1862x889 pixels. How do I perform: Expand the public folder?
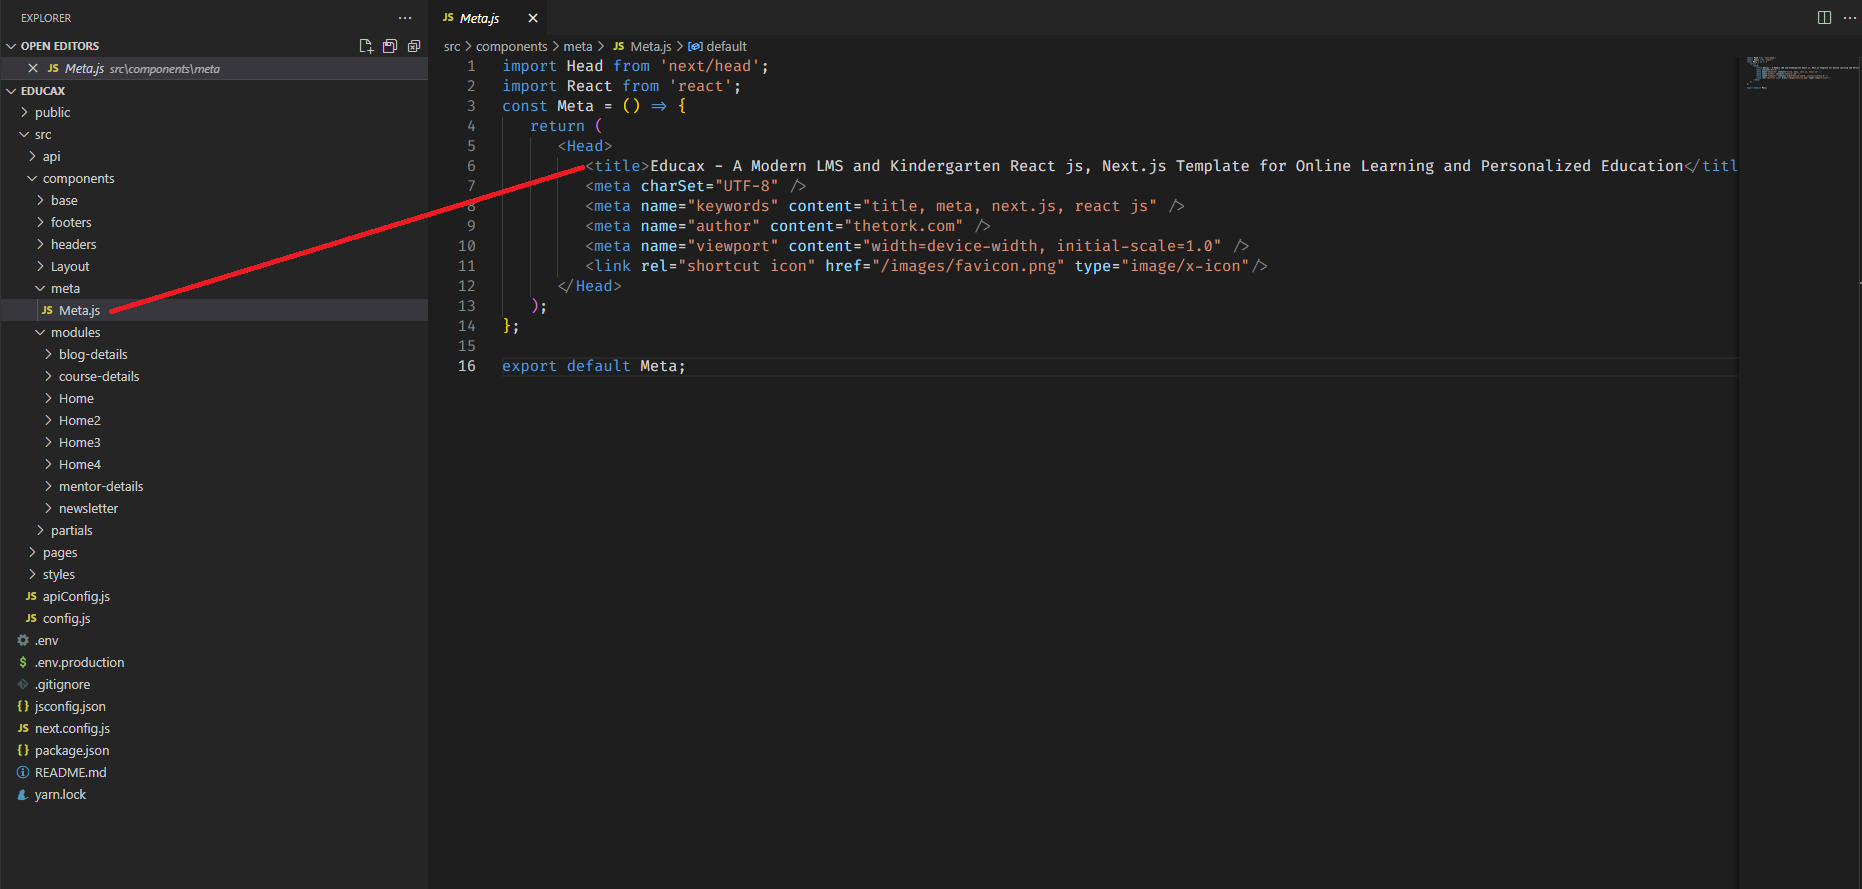52,112
